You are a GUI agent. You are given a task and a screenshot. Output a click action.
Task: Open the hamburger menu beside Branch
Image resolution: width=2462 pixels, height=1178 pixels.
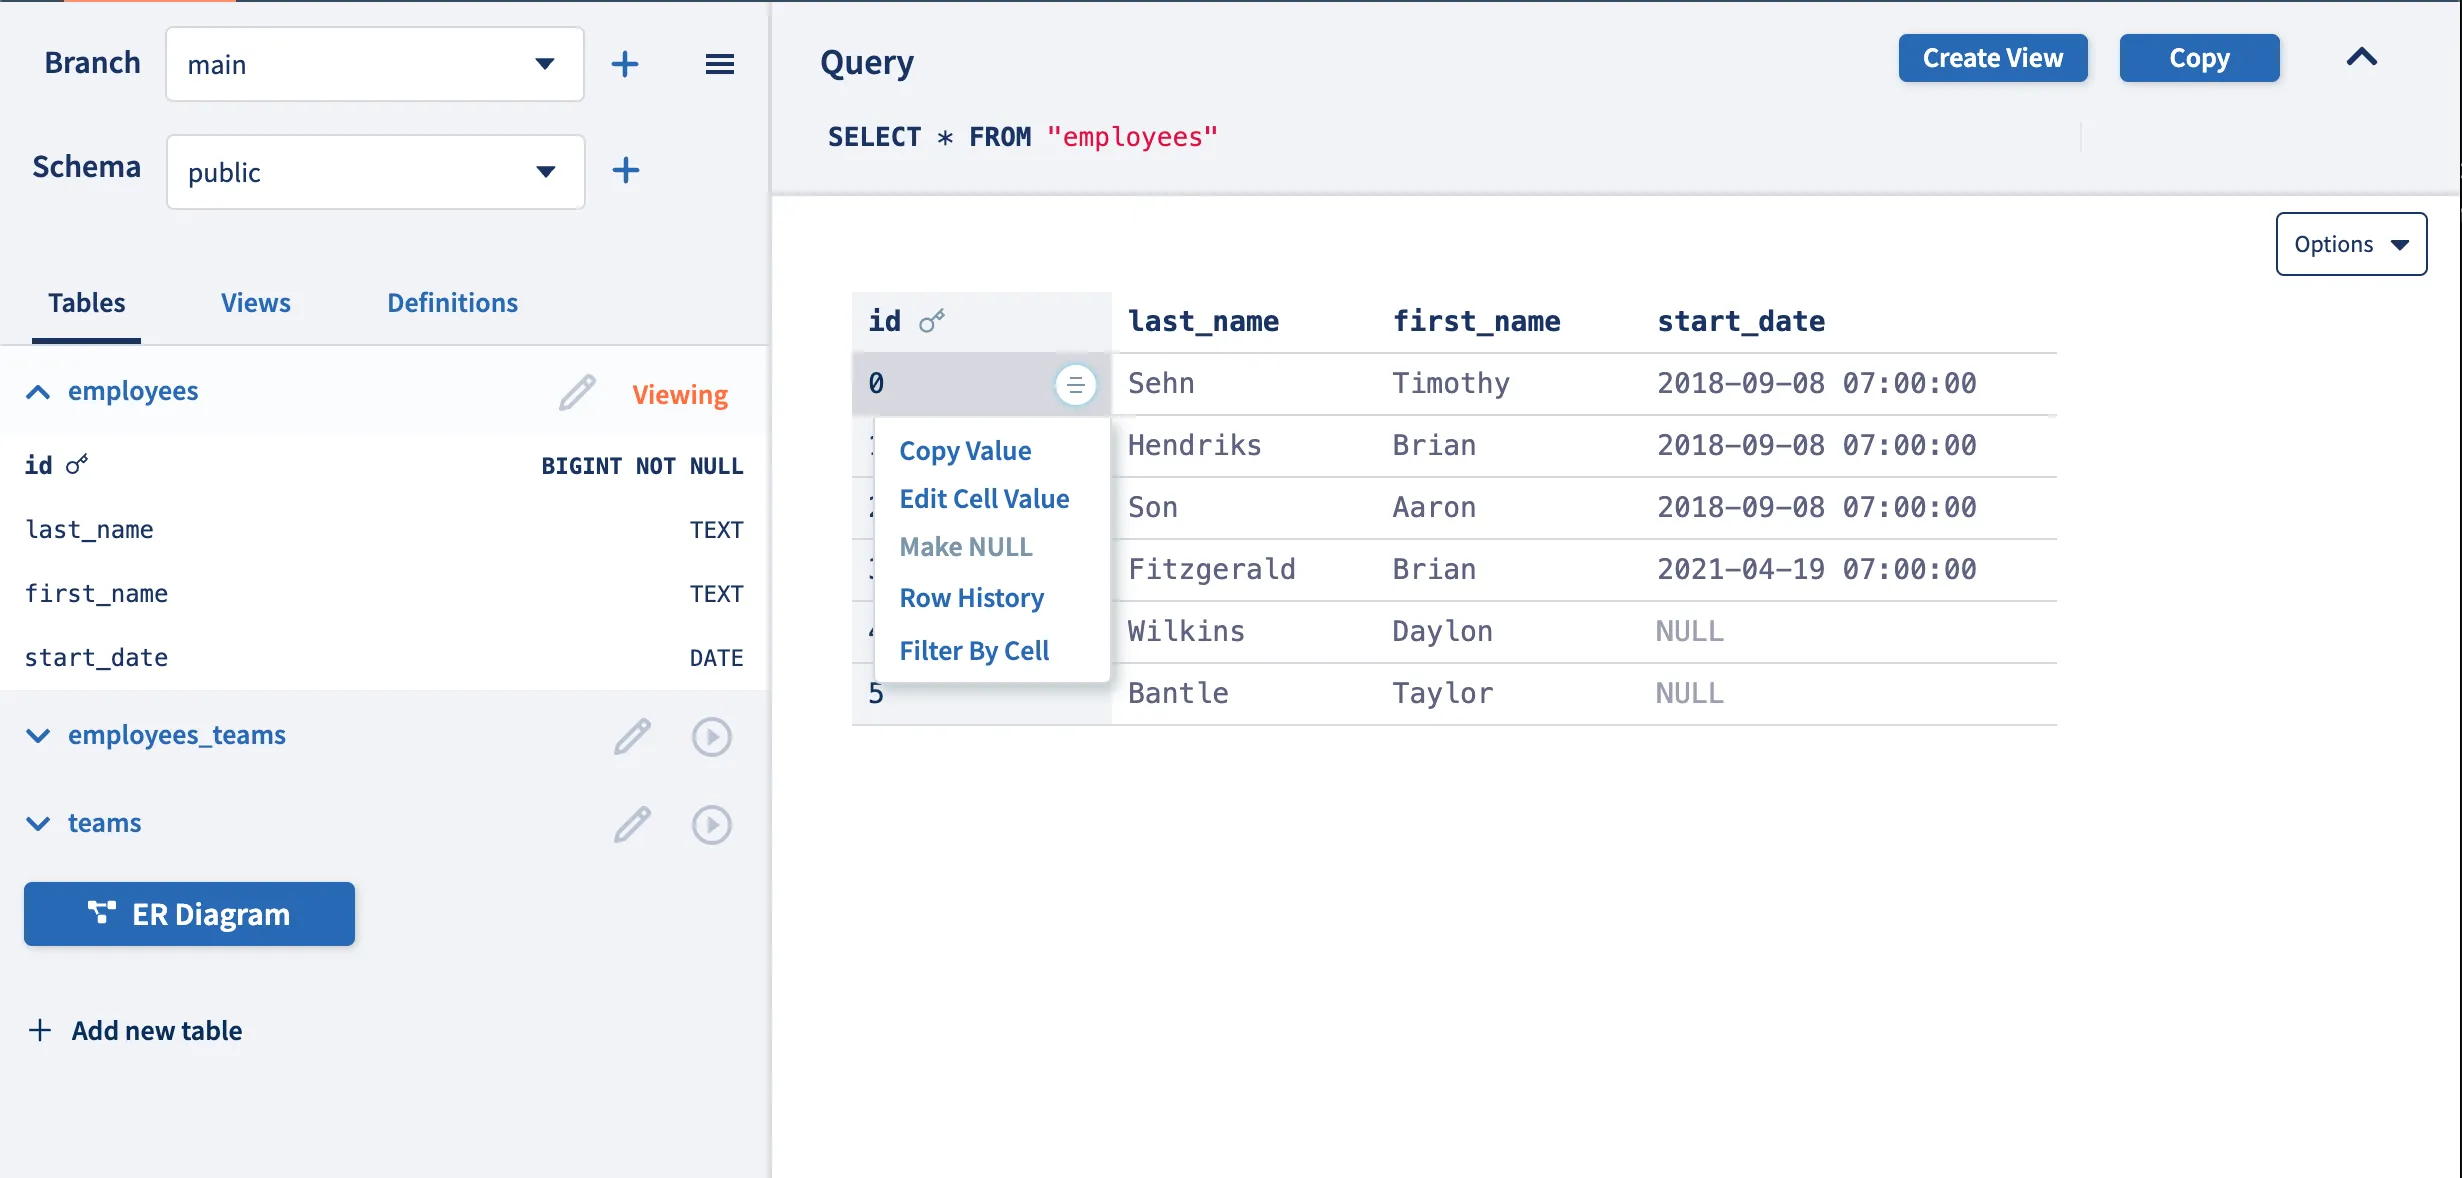[719, 64]
